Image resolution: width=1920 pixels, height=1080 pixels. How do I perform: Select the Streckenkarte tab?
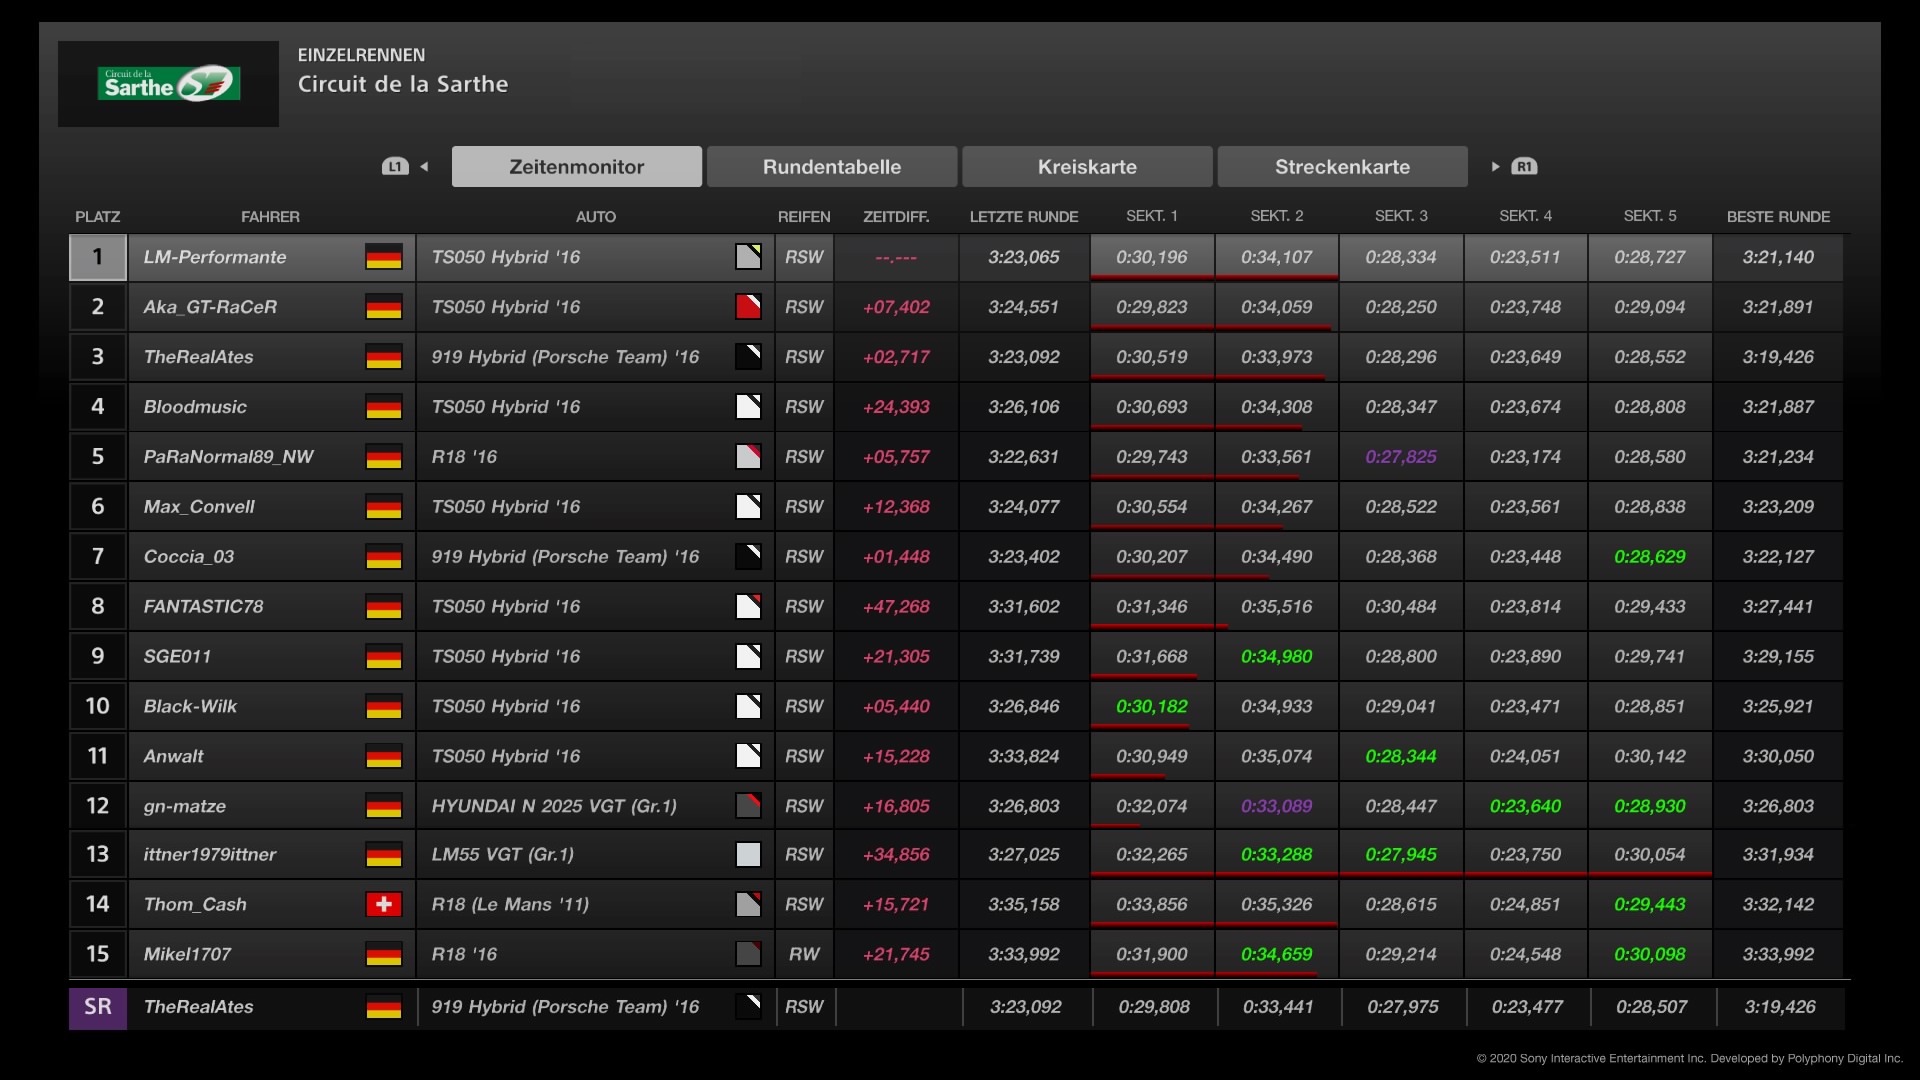click(1342, 167)
